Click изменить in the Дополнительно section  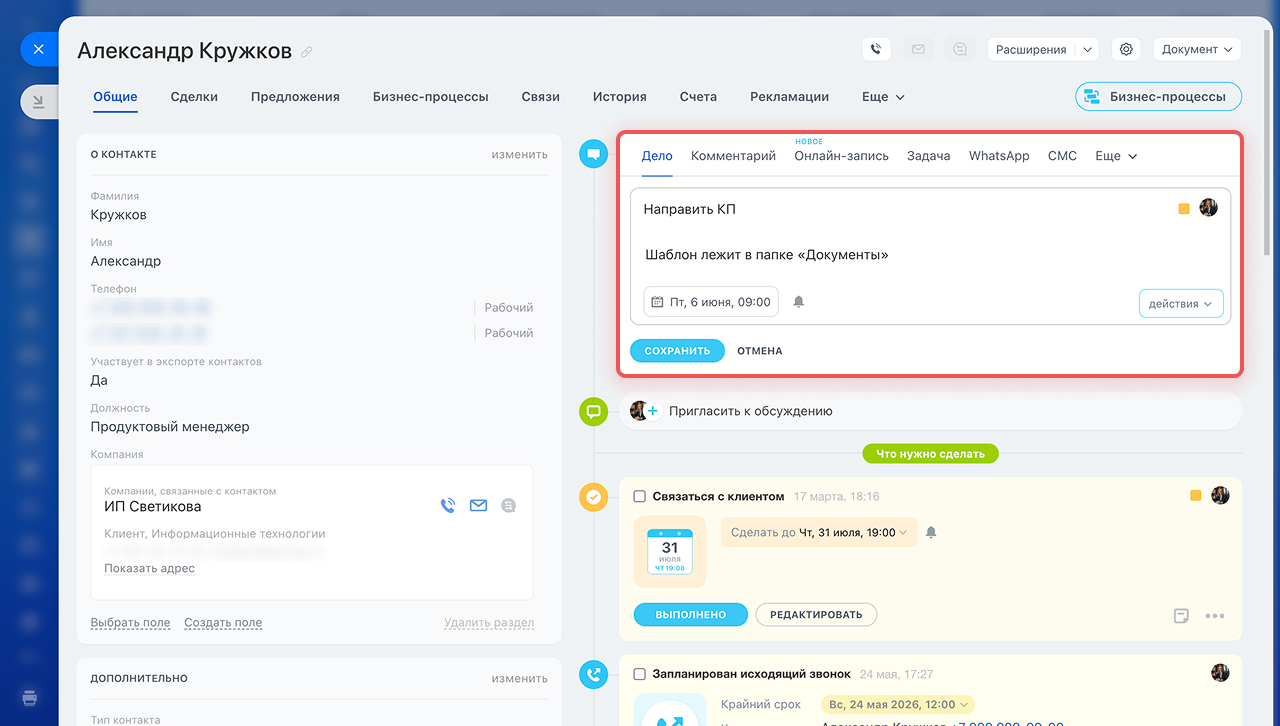(x=519, y=678)
